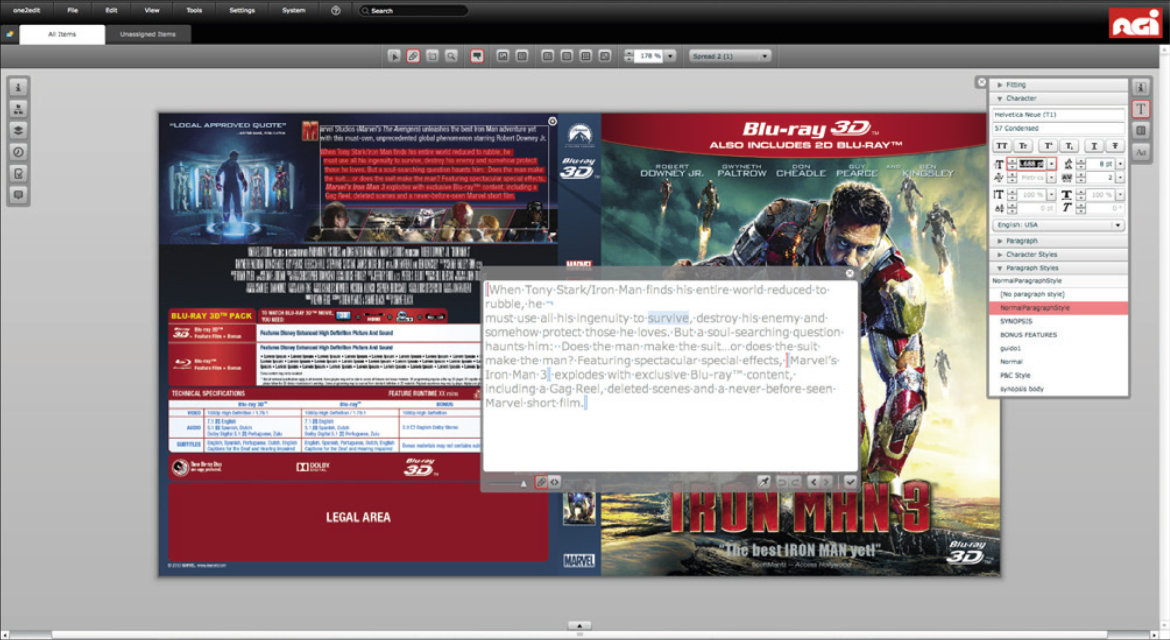Open the Edit menu
1170x640 pixels.
click(x=111, y=10)
